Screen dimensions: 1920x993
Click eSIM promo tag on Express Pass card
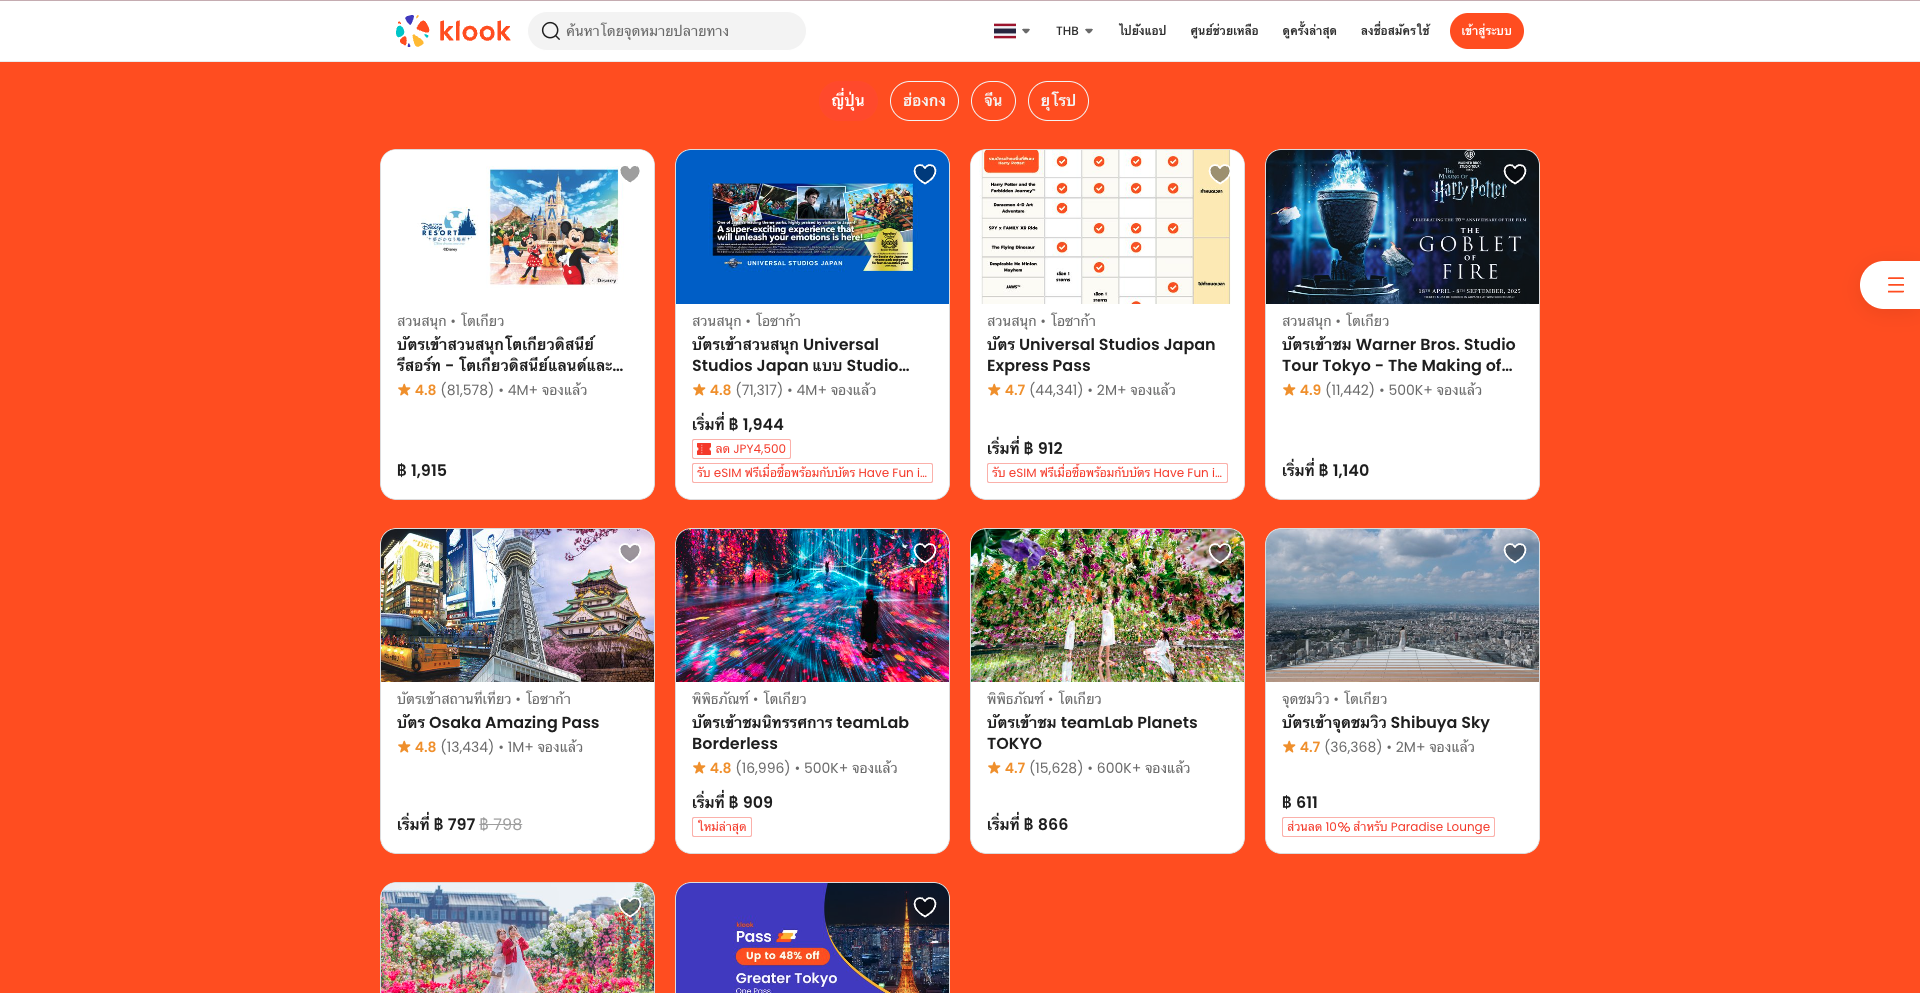[1107, 473]
